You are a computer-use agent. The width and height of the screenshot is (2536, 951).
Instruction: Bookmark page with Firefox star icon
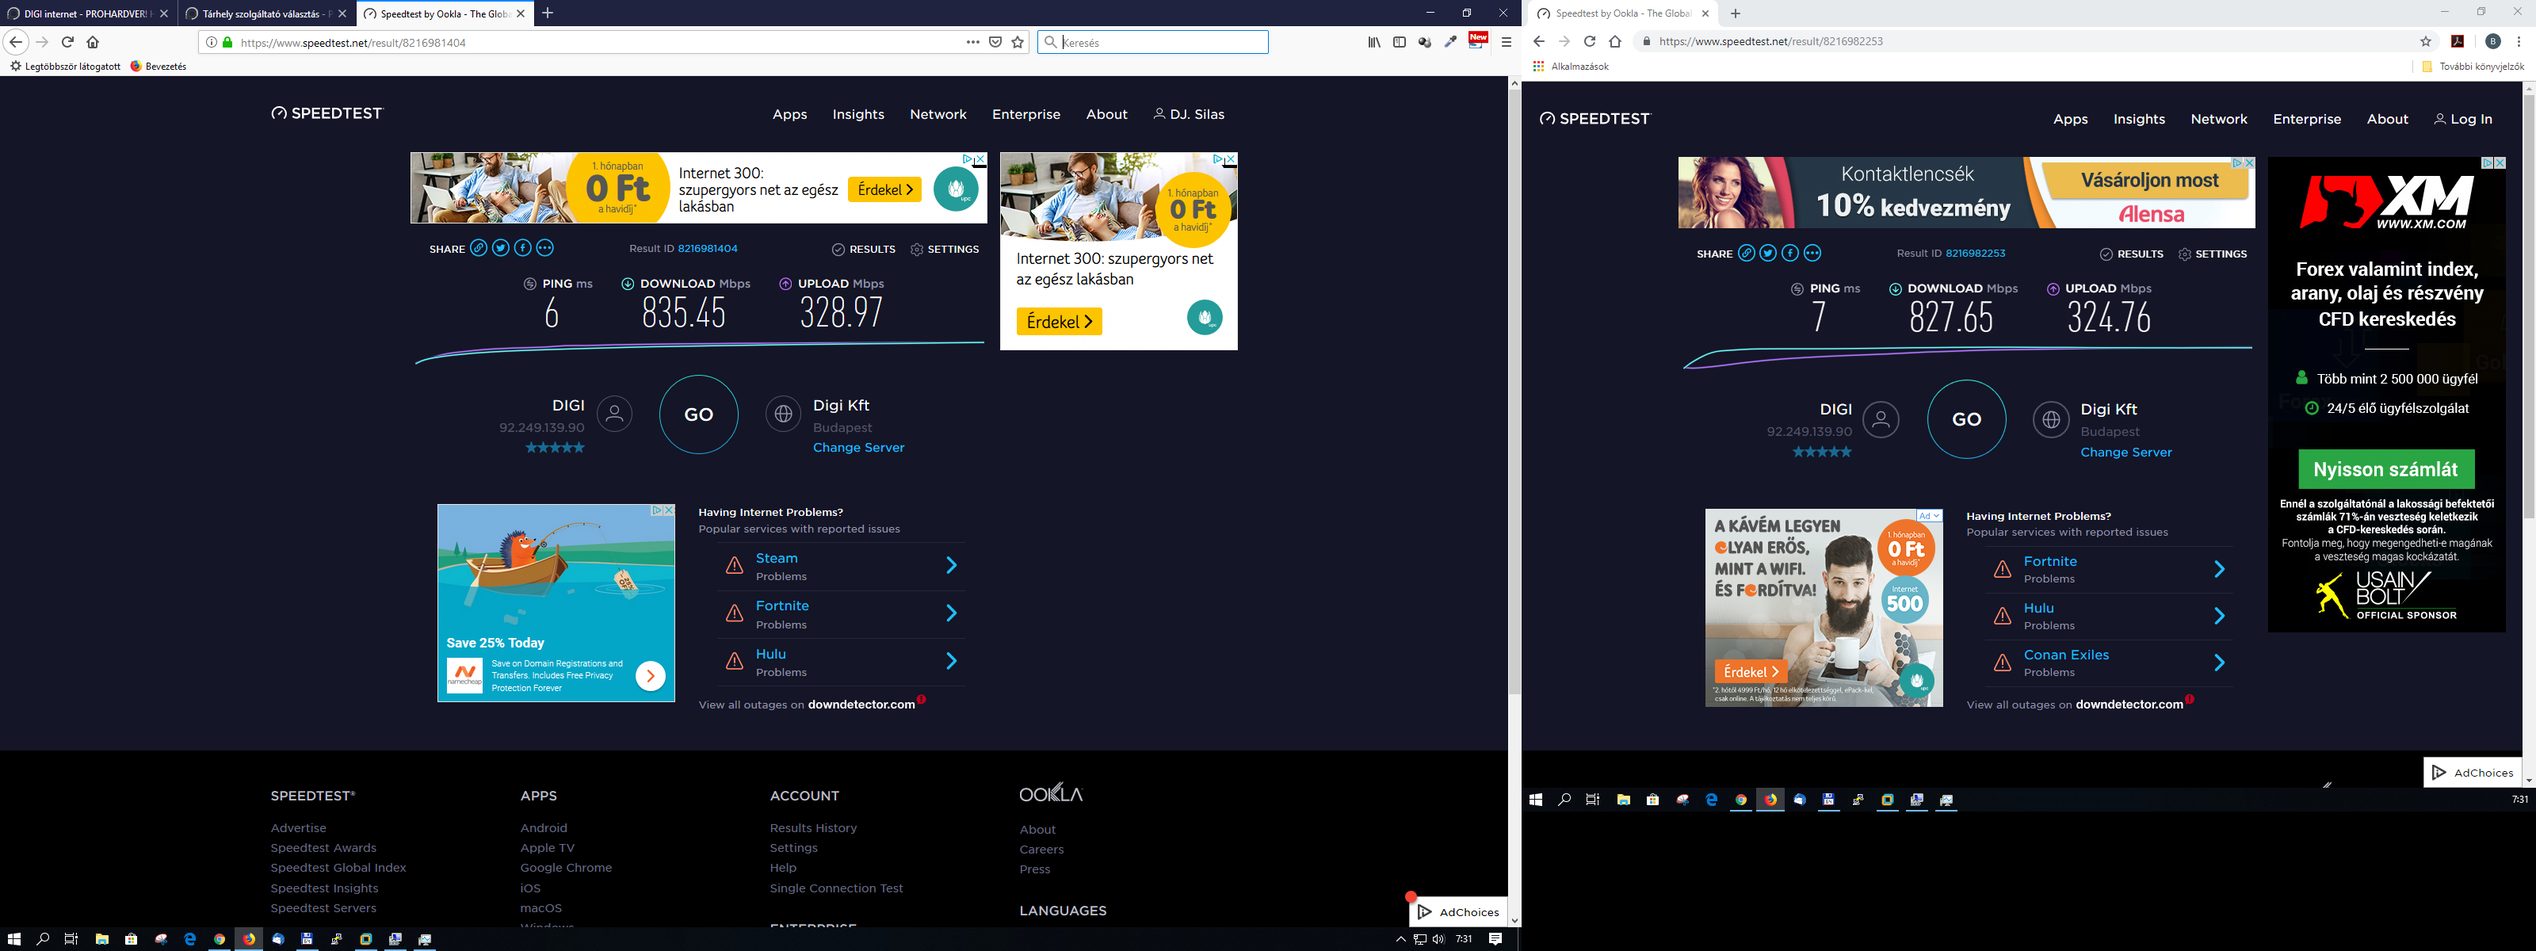[1018, 42]
